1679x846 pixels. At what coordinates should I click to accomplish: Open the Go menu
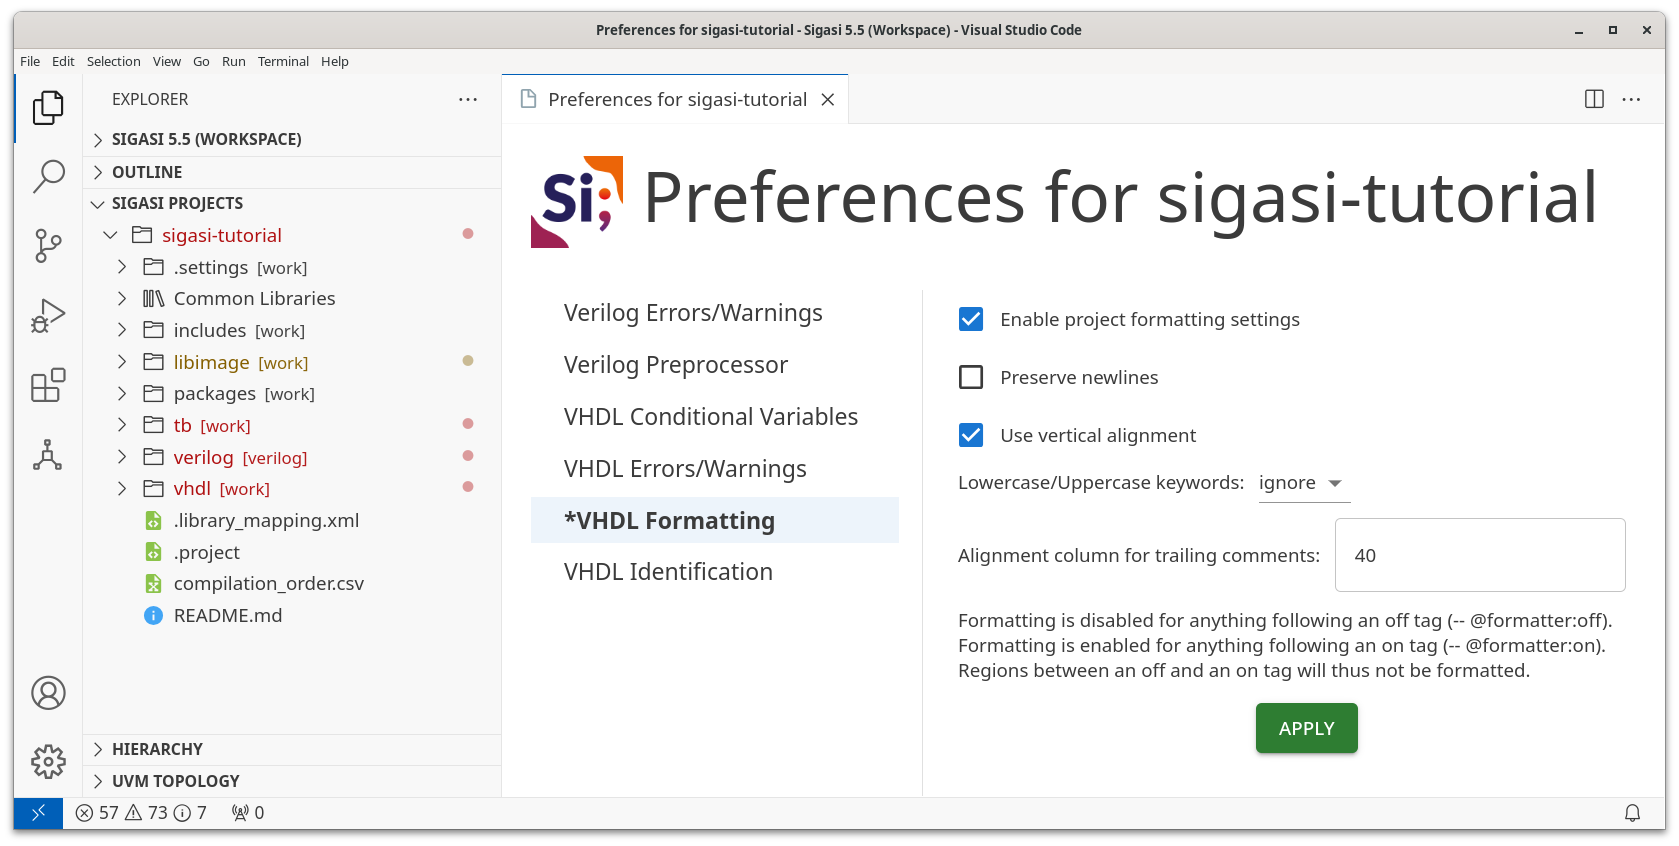[201, 61]
